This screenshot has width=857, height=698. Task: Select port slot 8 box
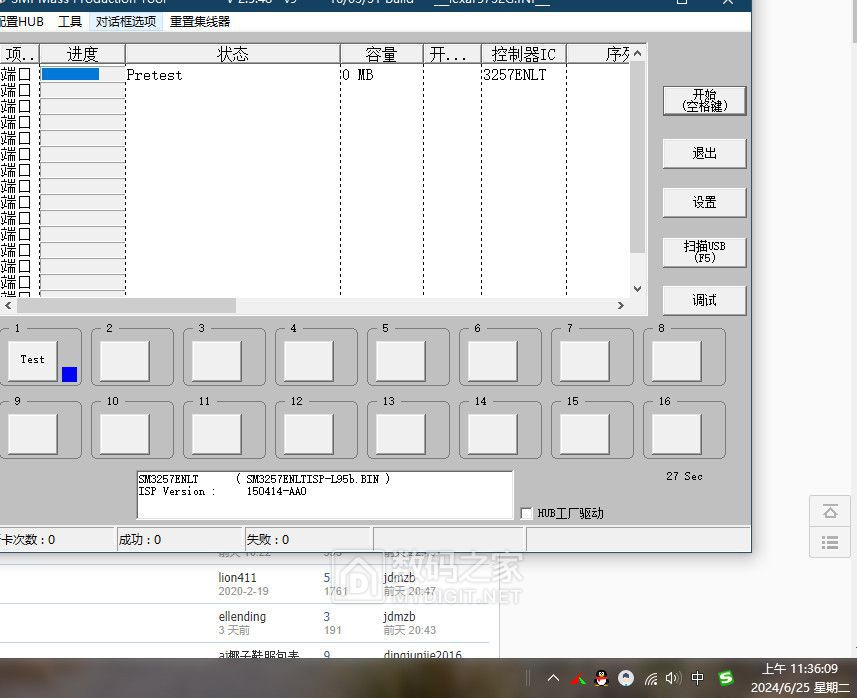[676, 360]
